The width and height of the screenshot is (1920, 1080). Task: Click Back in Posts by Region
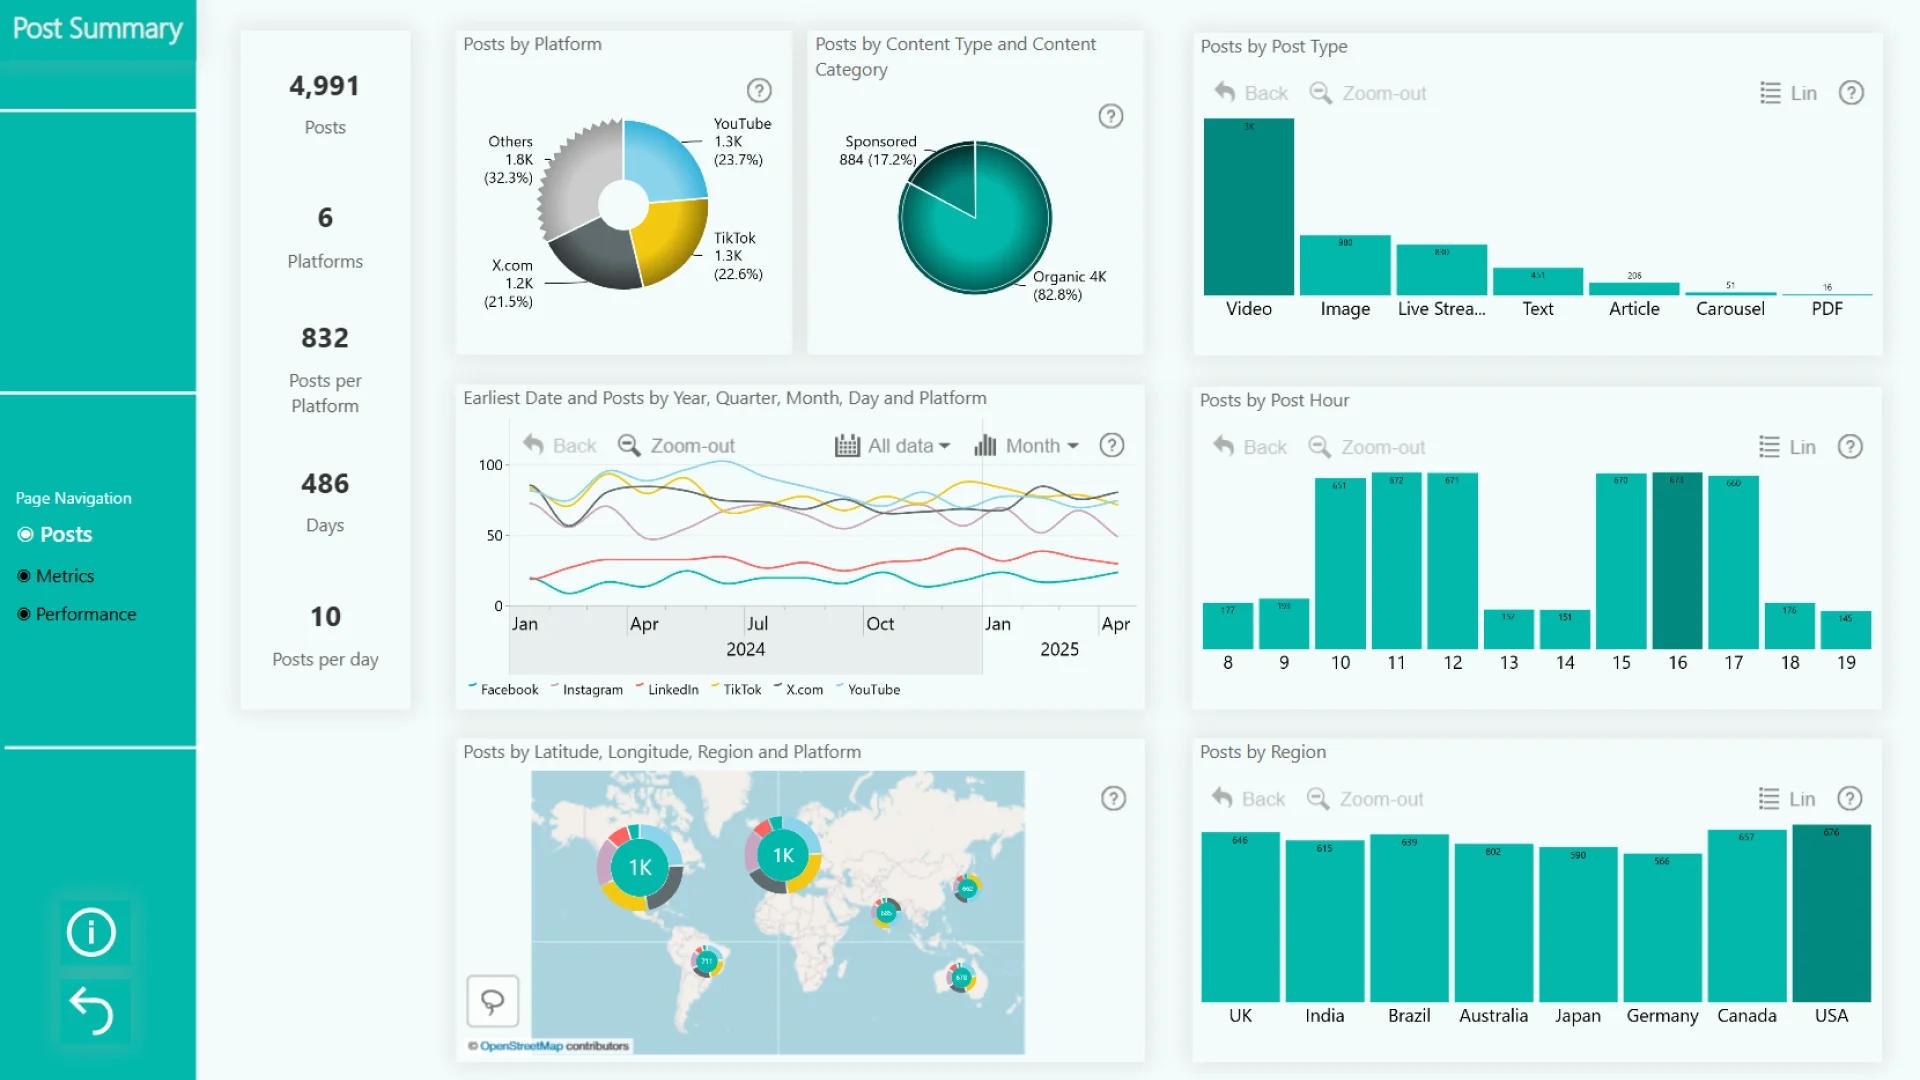tap(1248, 799)
